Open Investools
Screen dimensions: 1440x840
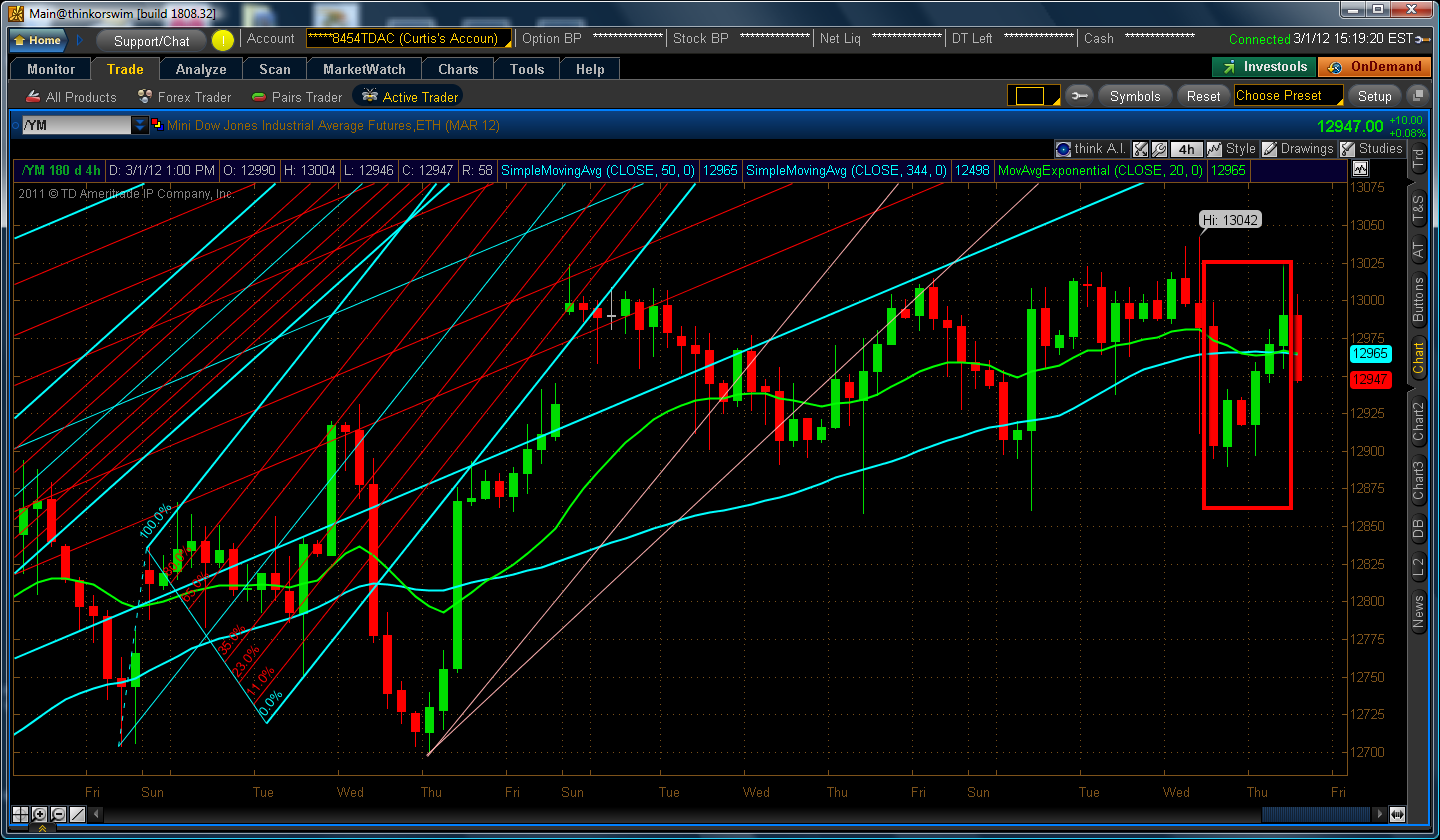coord(1264,67)
